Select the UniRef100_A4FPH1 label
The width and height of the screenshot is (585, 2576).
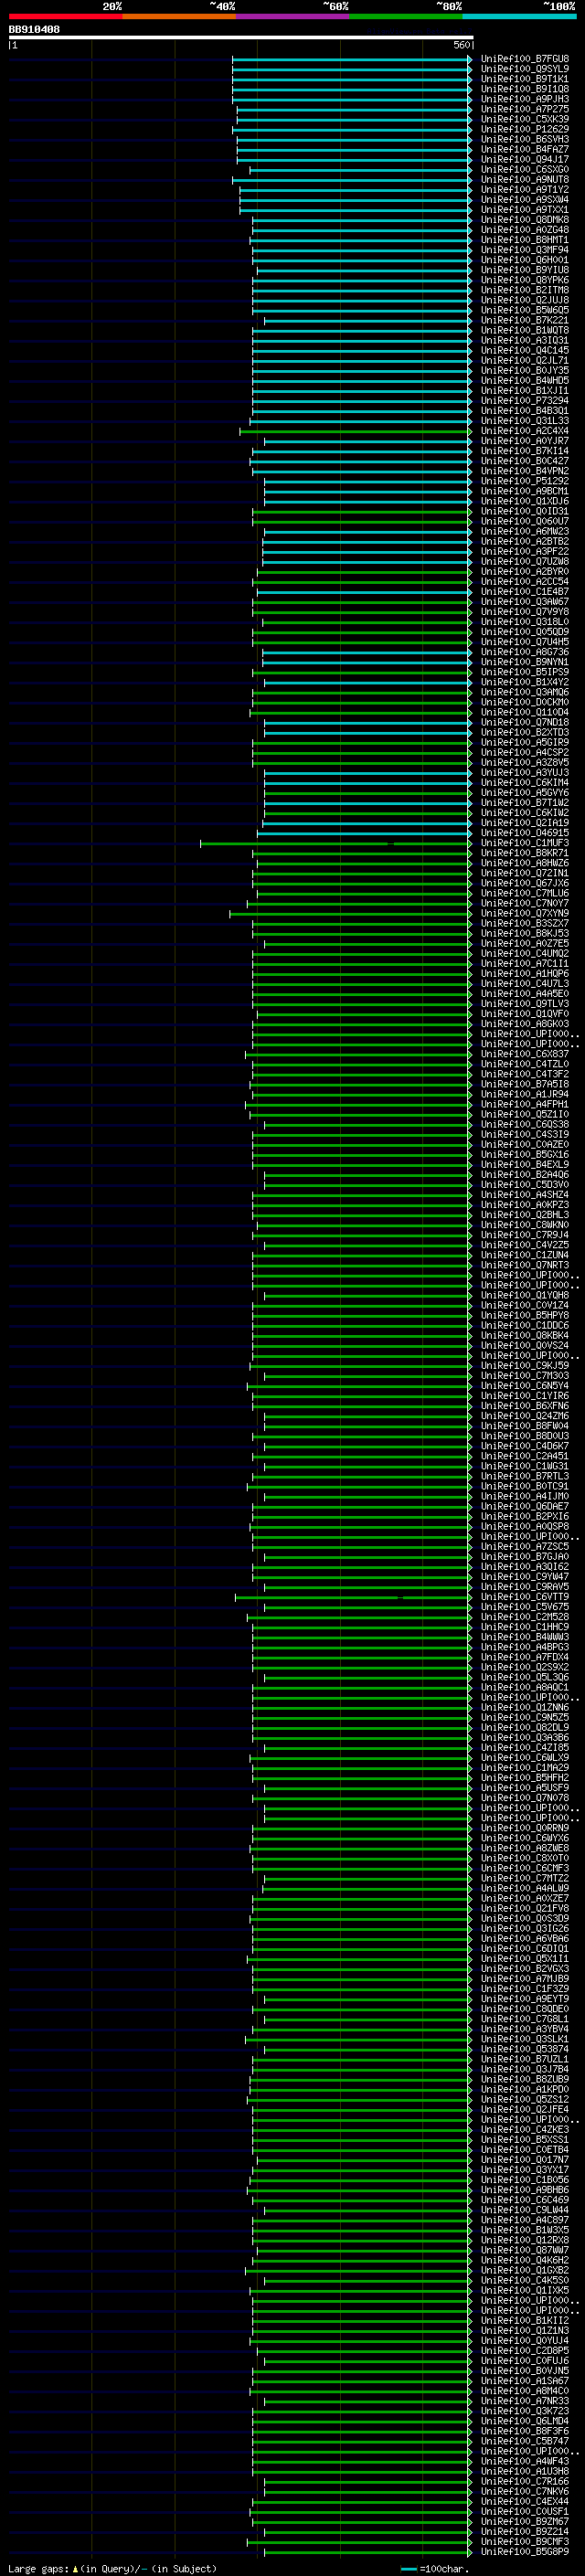pos(524,1105)
